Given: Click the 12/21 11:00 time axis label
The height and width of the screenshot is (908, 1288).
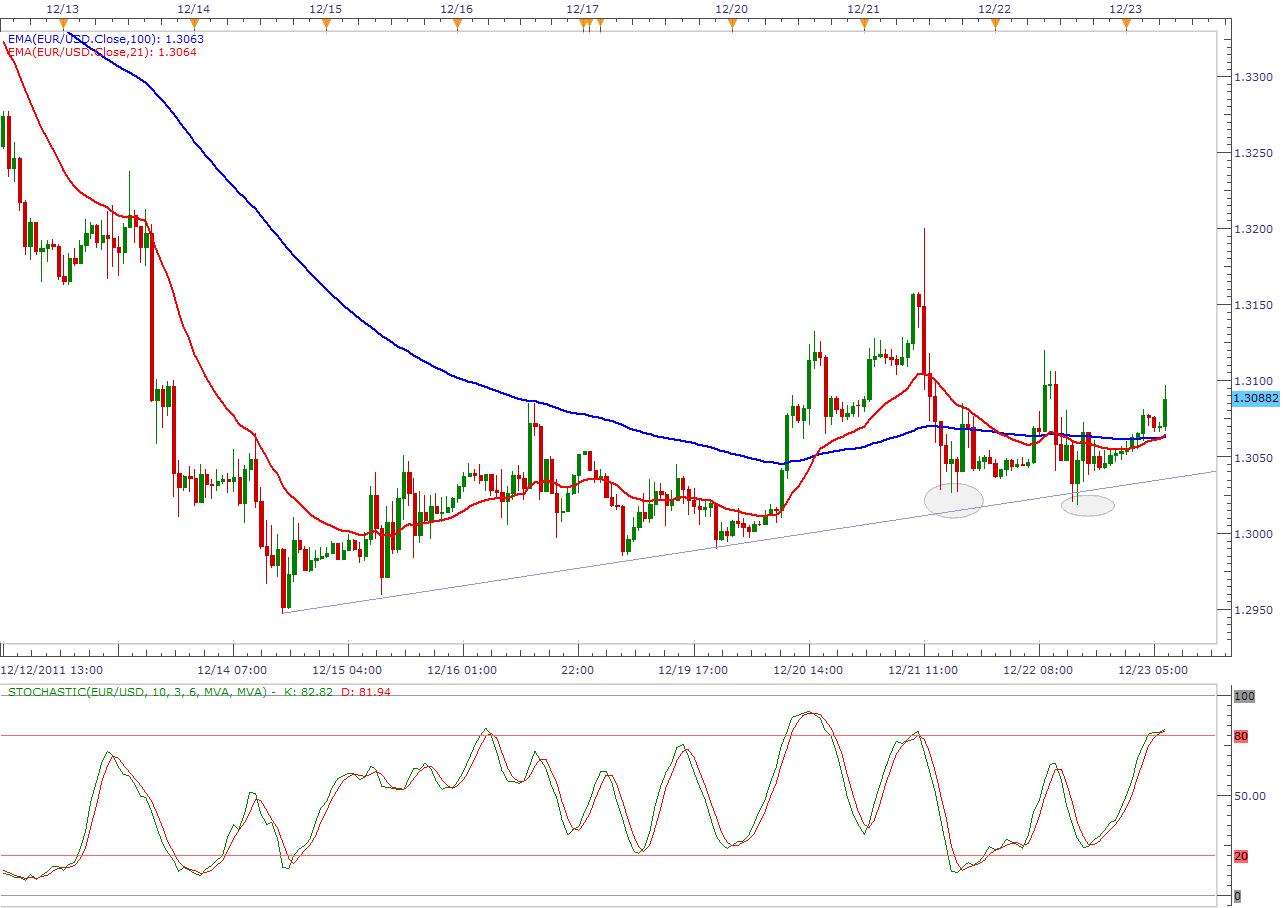Looking at the screenshot, I should pos(924,670).
